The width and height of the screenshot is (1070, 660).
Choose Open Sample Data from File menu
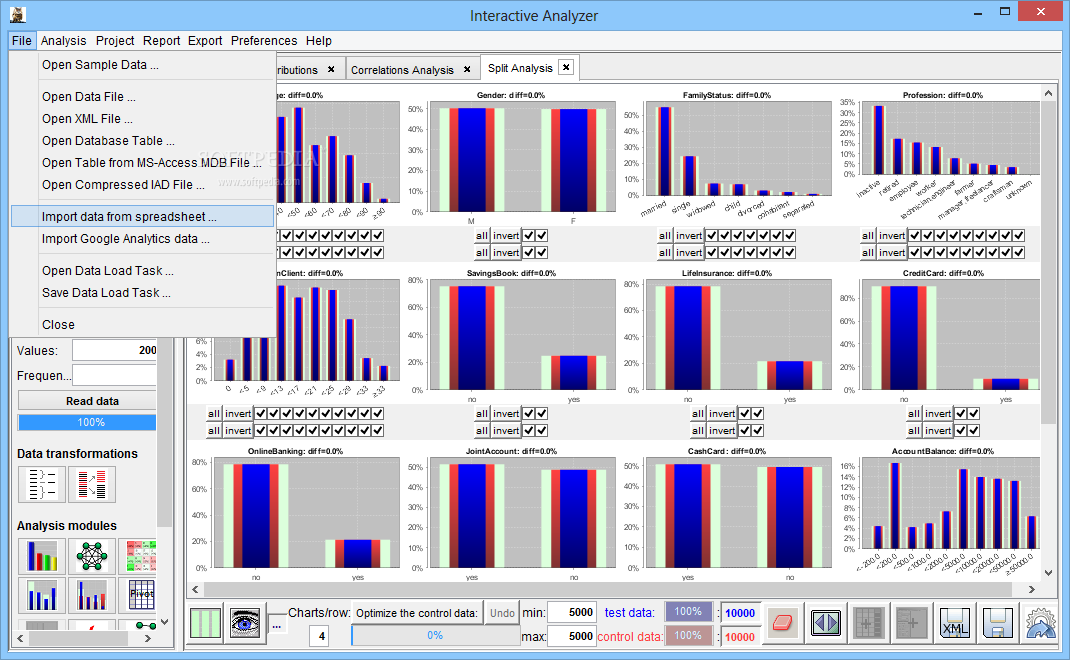[143, 65]
